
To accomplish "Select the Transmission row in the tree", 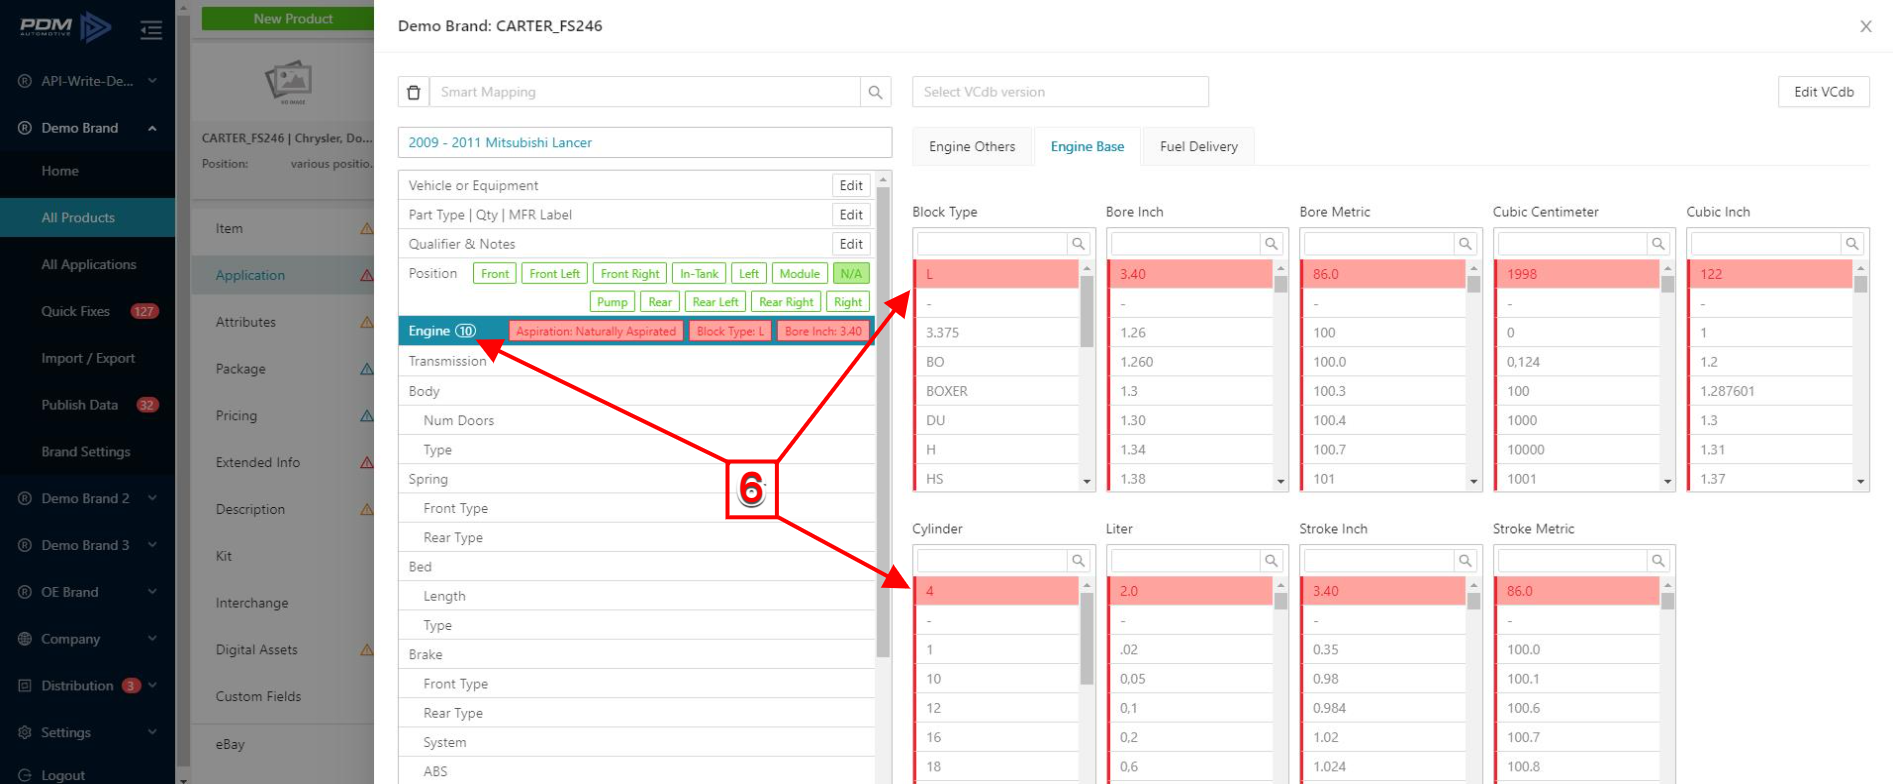I will point(636,362).
